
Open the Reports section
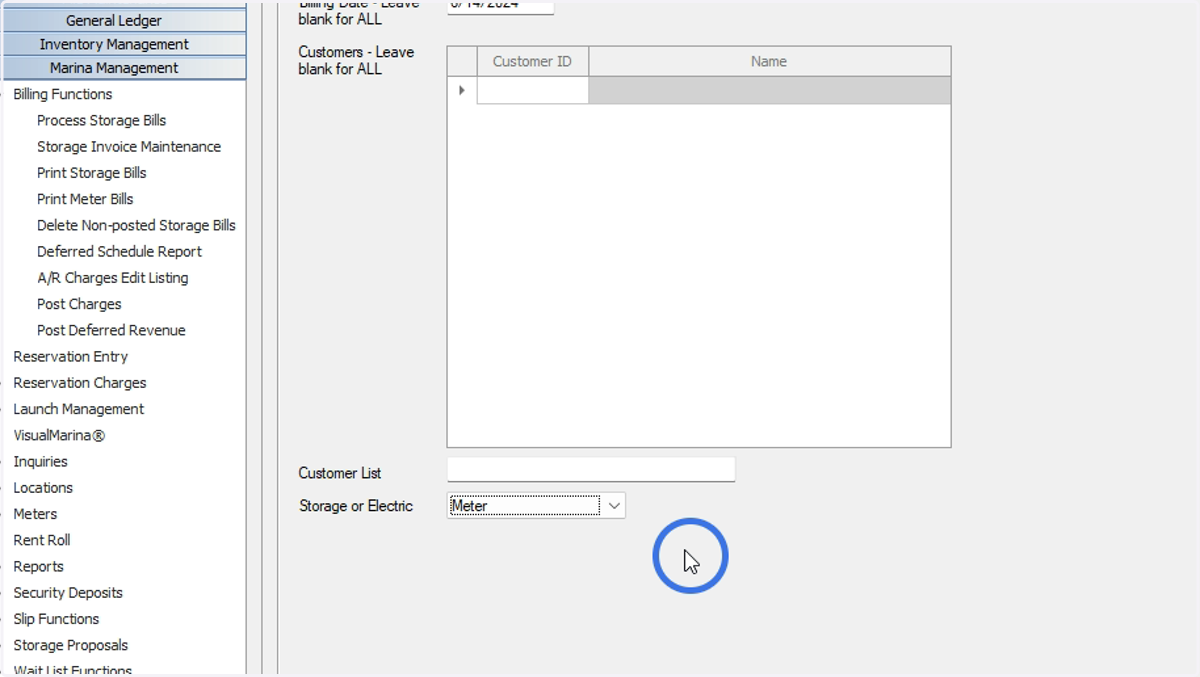pos(38,566)
